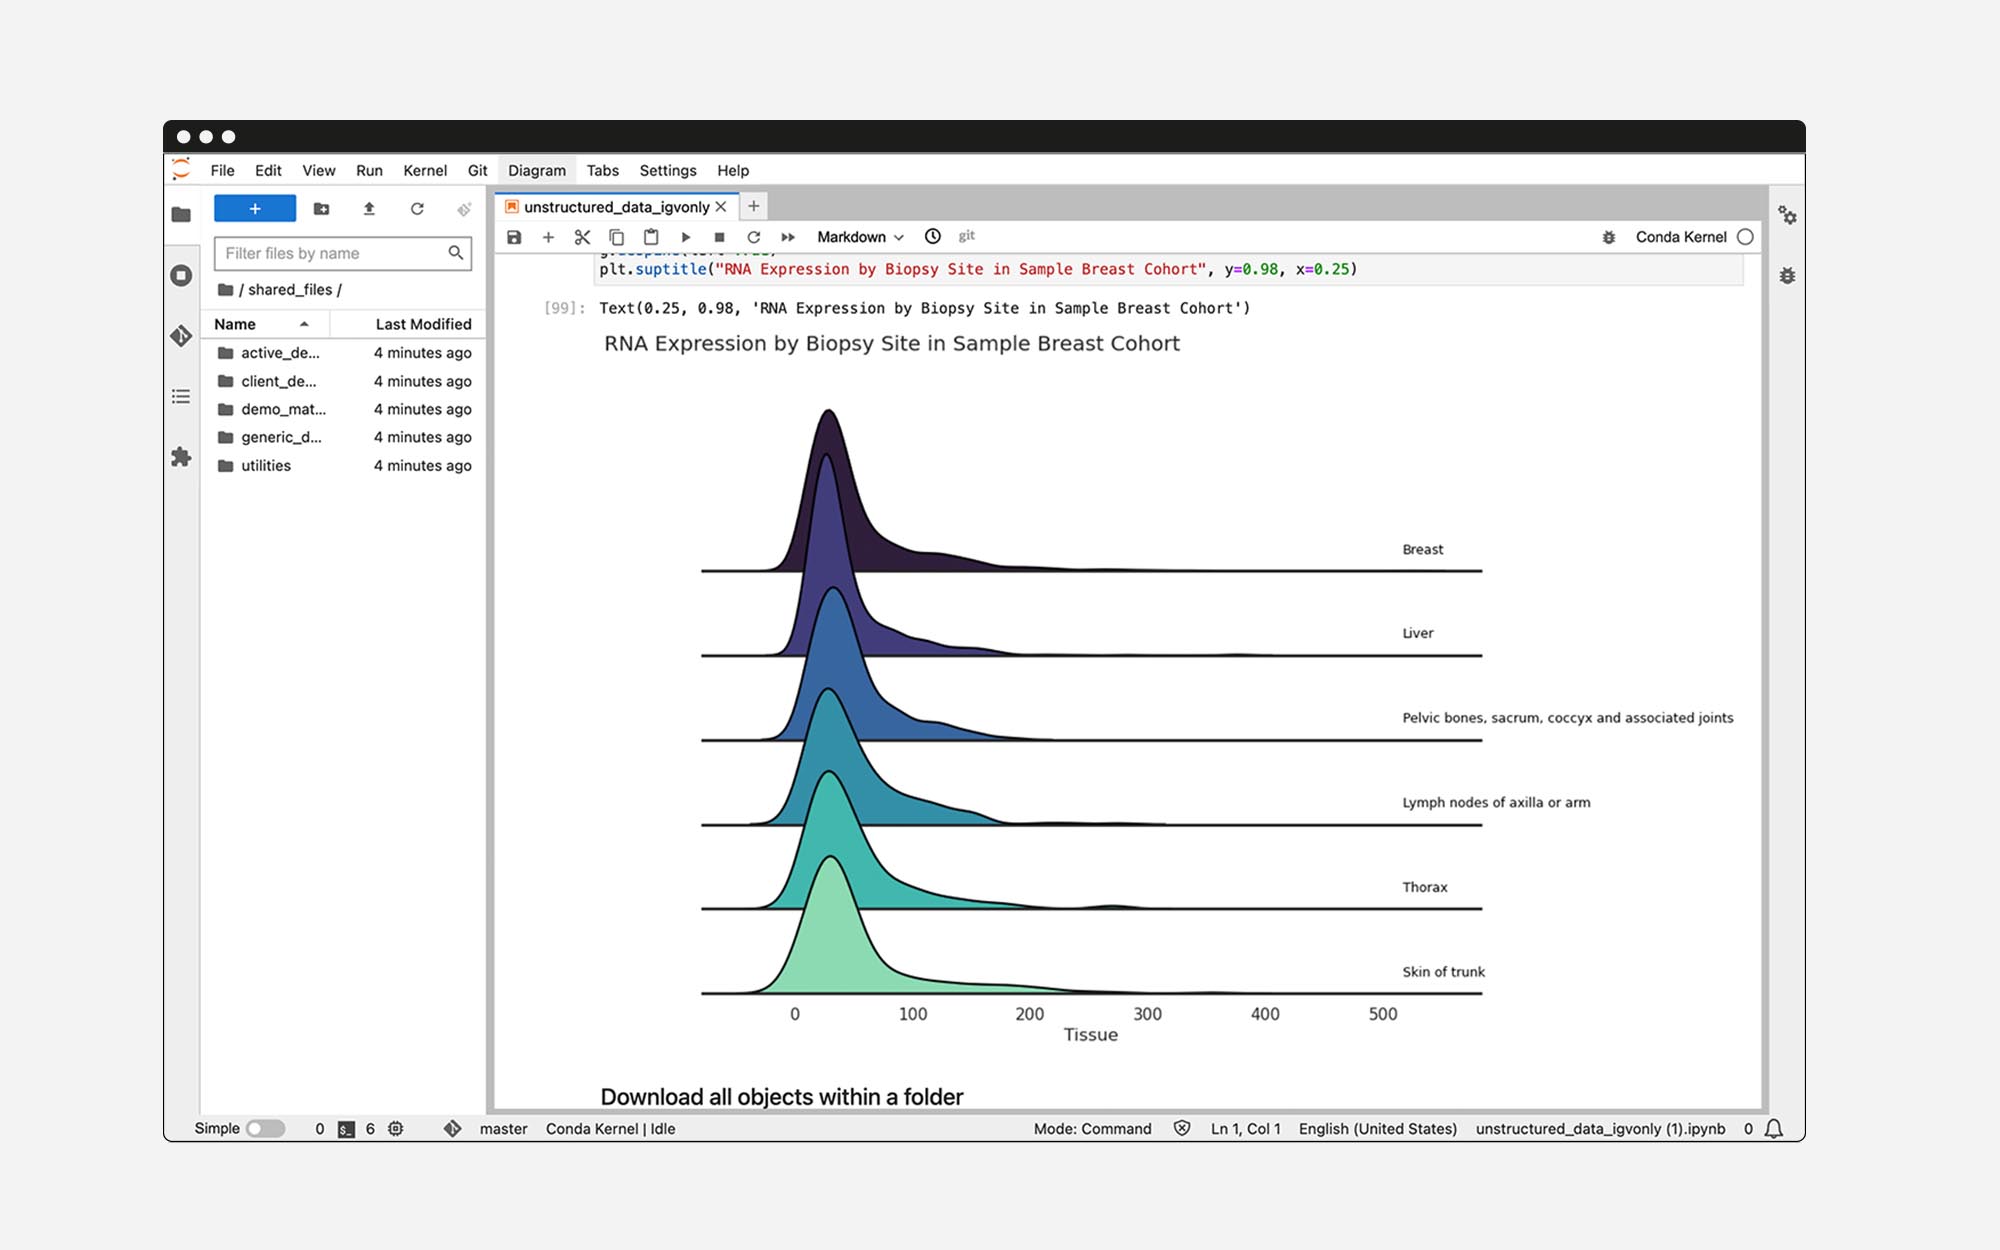The height and width of the screenshot is (1250, 2000).
Task: Open the Kernel menu
Action: 425,170
